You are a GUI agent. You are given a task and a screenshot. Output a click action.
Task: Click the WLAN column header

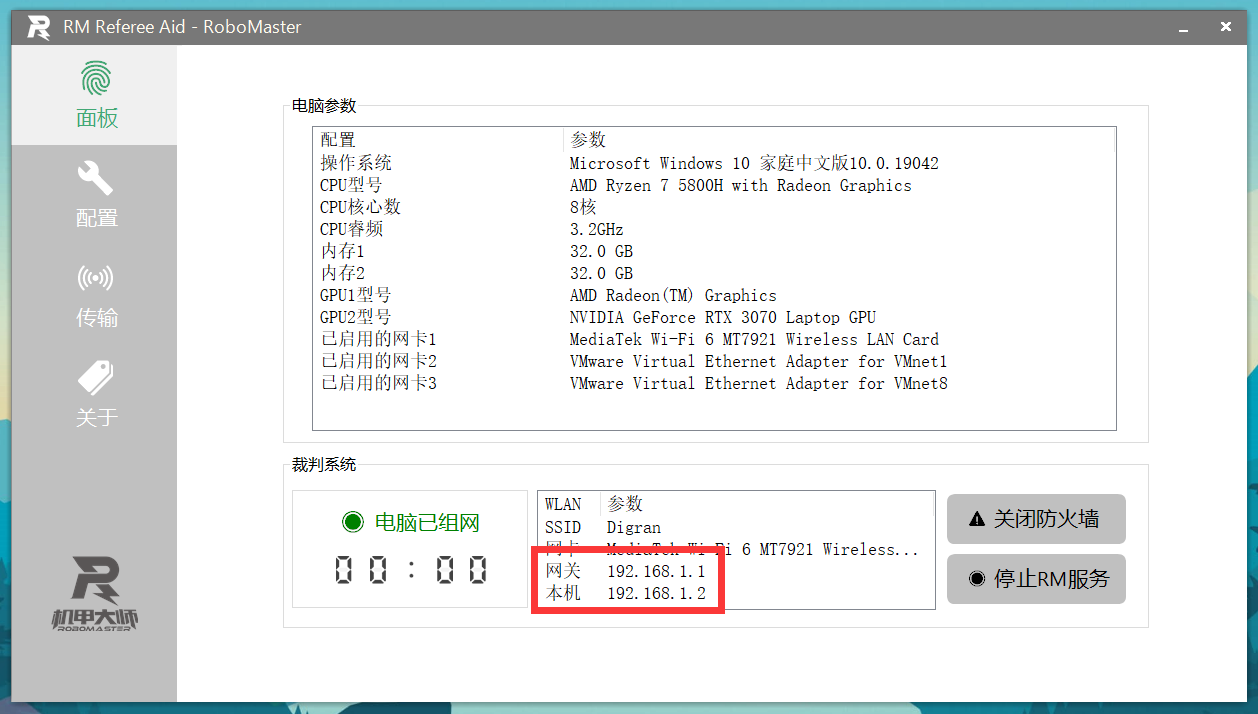pos(569,504)
